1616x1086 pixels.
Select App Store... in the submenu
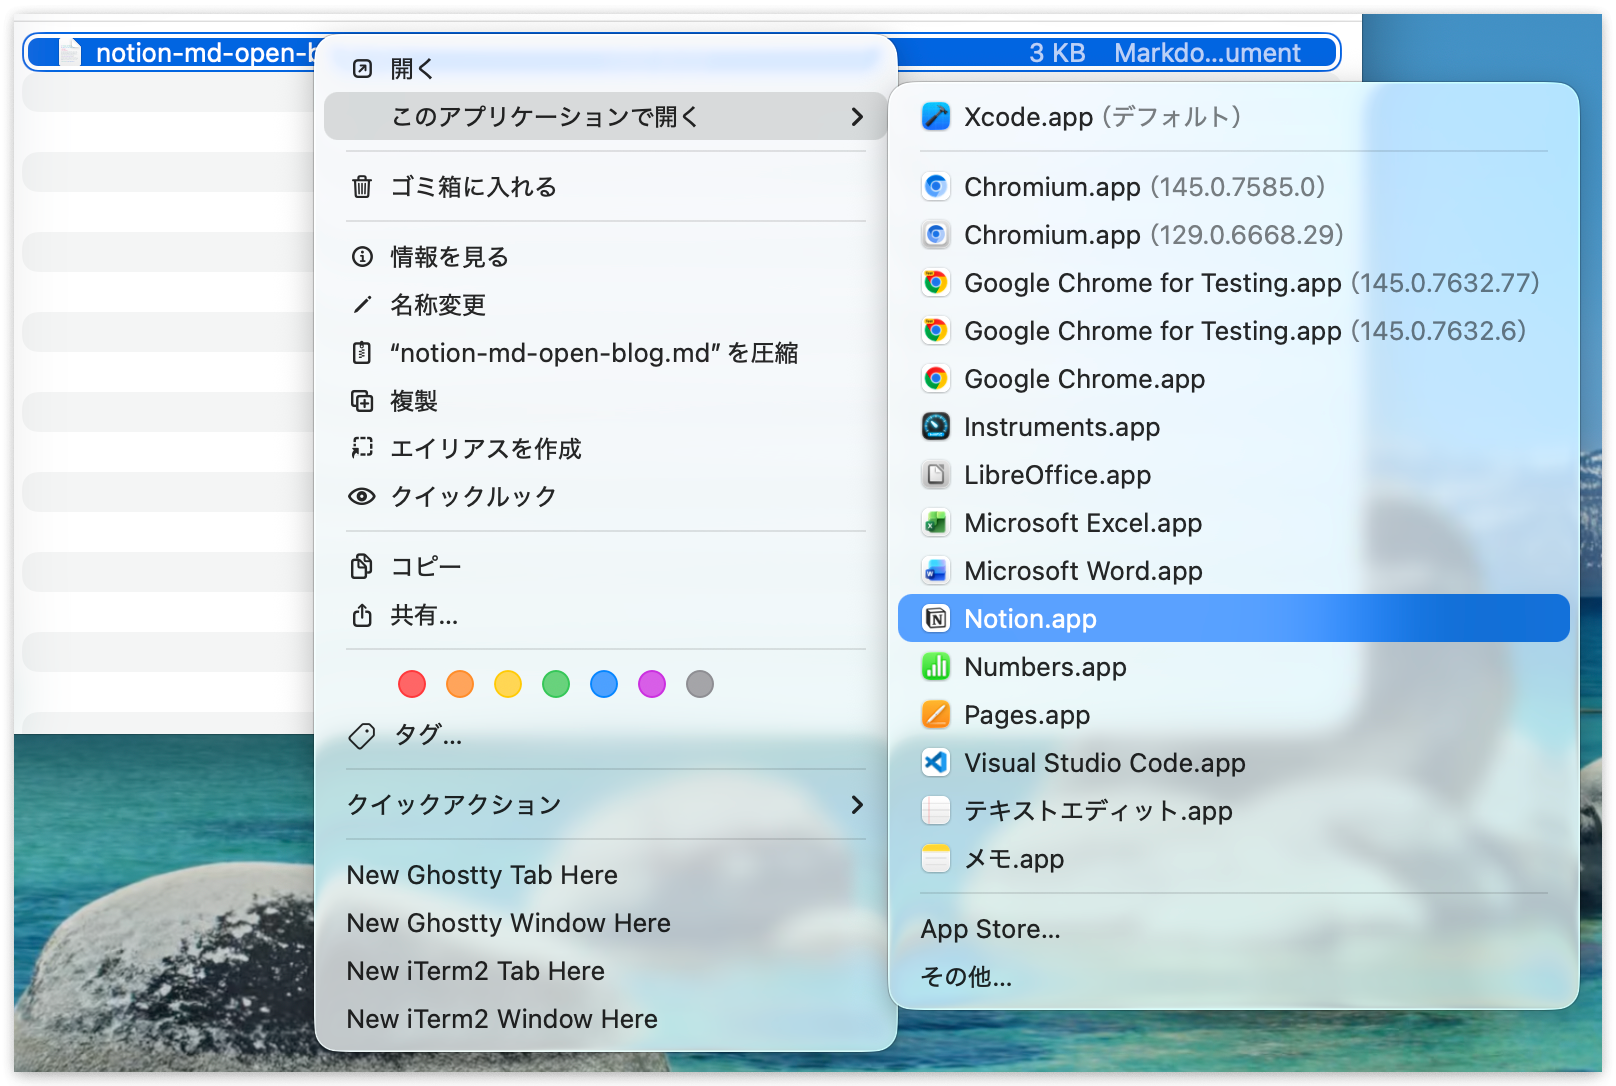[1234, 929]
